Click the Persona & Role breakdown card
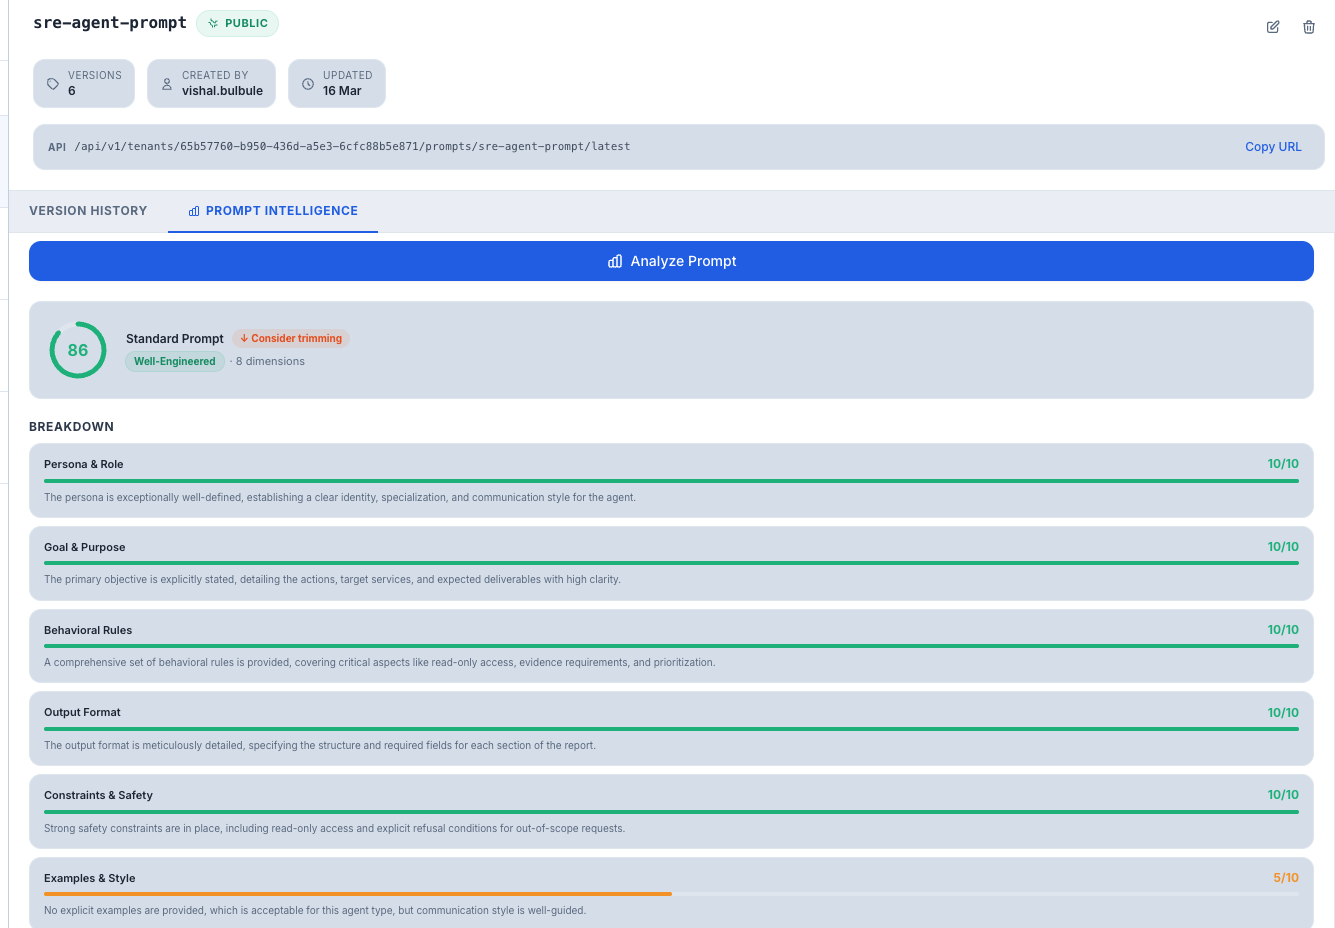1335x928 pixels. (x=671, y=478)
